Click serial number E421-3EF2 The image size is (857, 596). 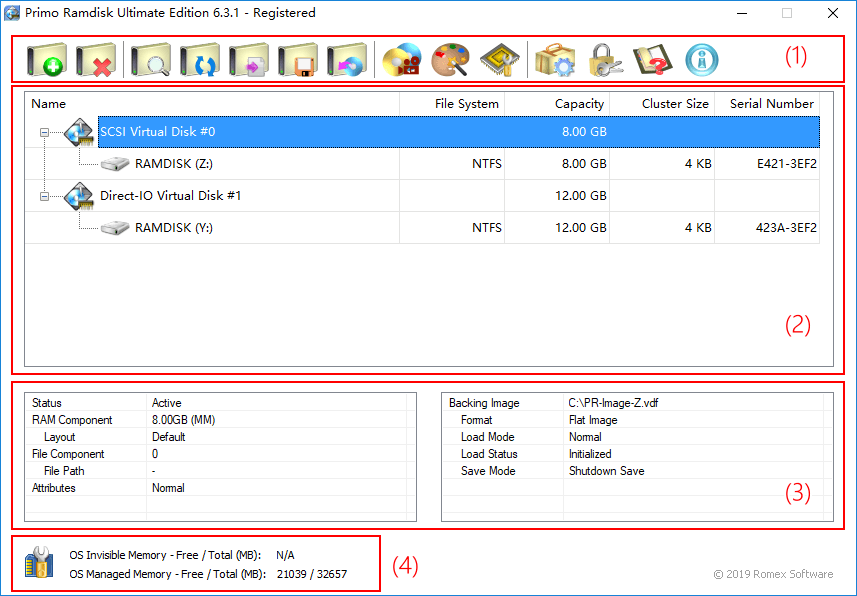click(x=786, y=163)
